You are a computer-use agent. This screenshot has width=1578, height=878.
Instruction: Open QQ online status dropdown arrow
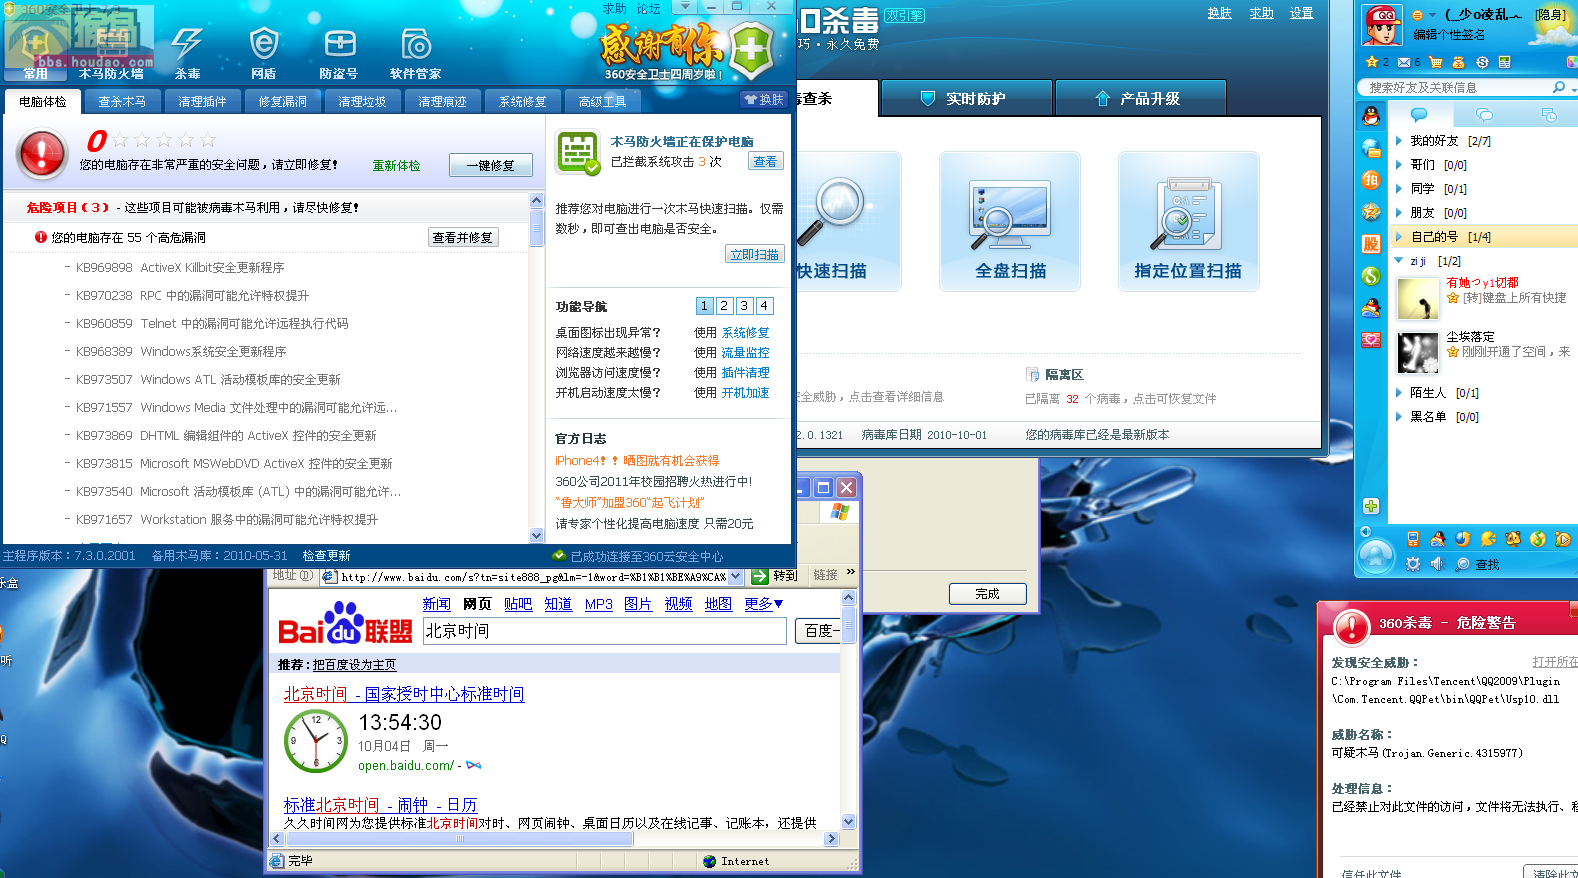[x=1432, y=15]
